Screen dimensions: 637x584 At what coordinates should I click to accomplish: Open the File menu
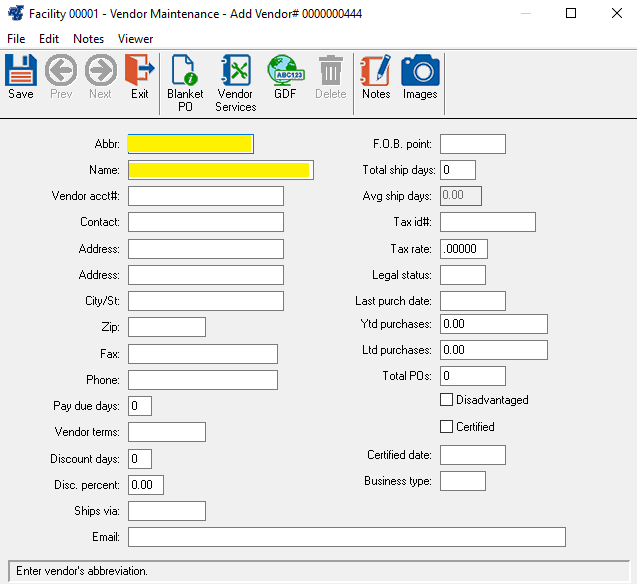(x=17, y=39)
